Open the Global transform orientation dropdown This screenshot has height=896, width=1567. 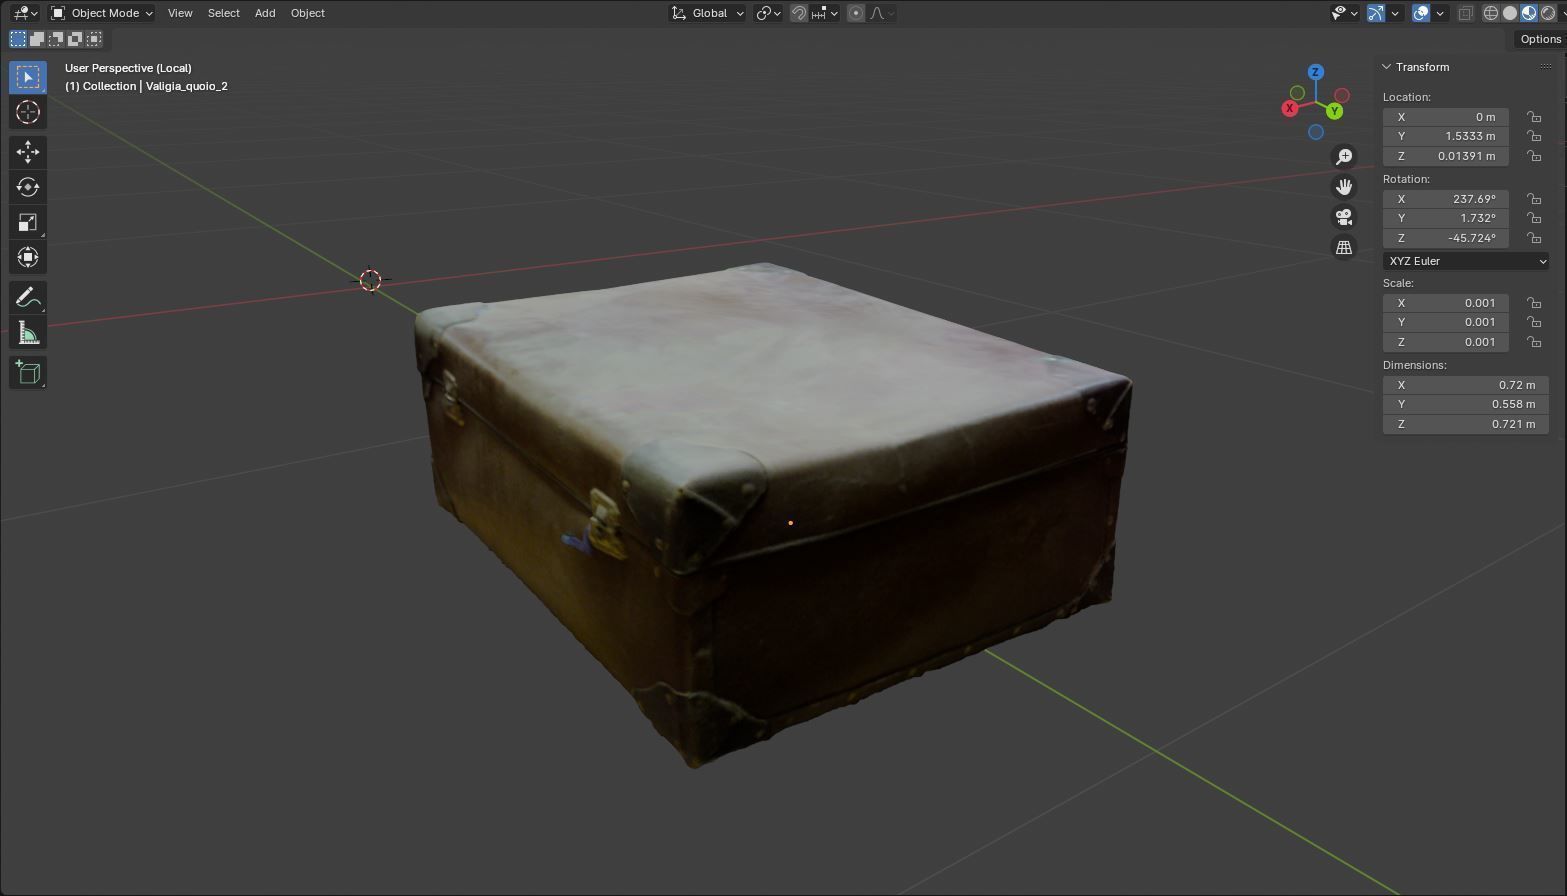point(707,13)
